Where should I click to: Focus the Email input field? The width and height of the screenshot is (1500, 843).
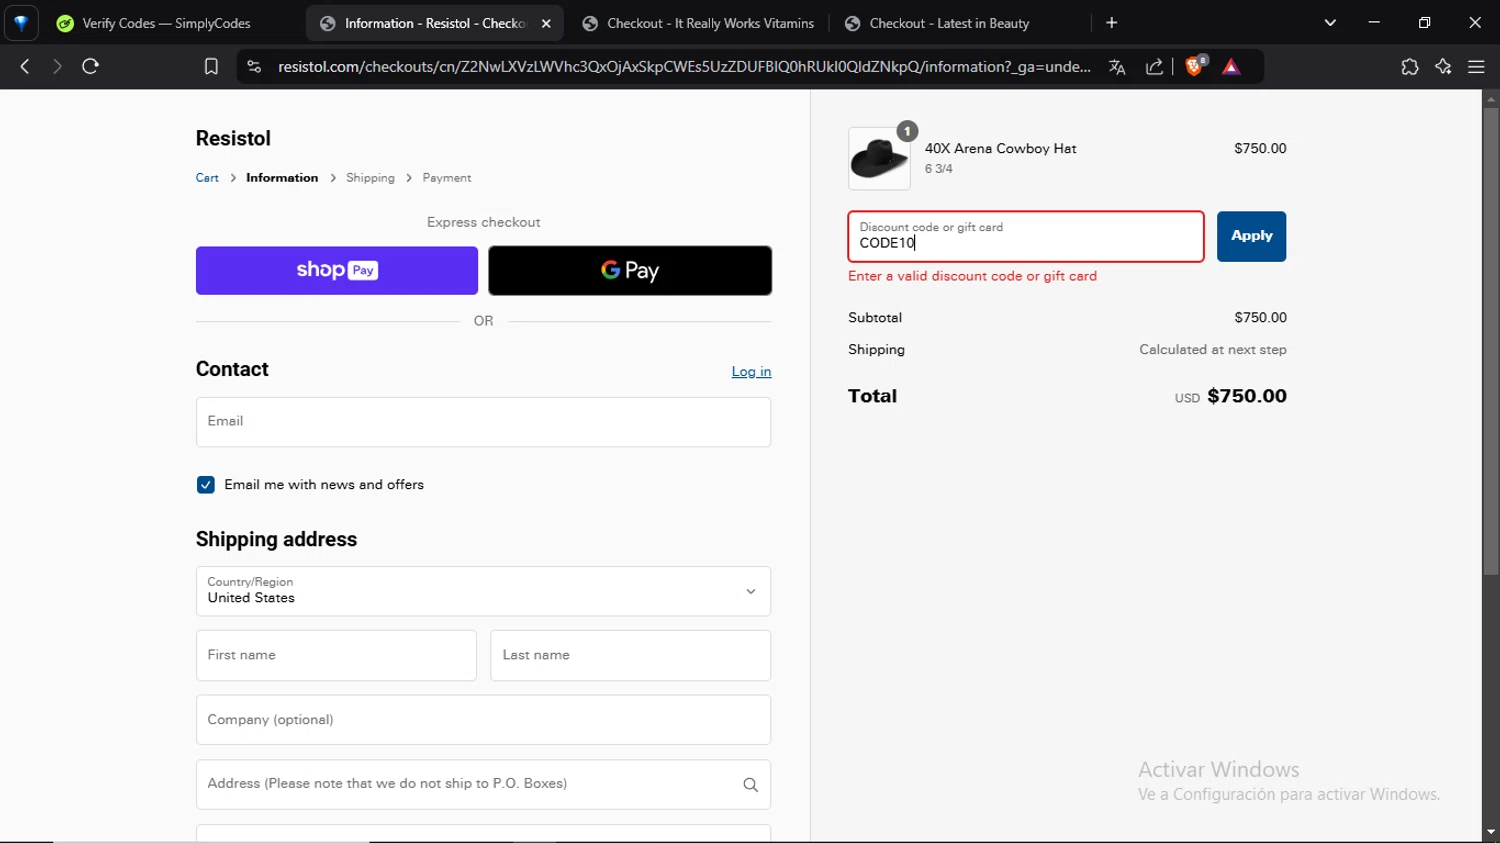coord(483,422)
